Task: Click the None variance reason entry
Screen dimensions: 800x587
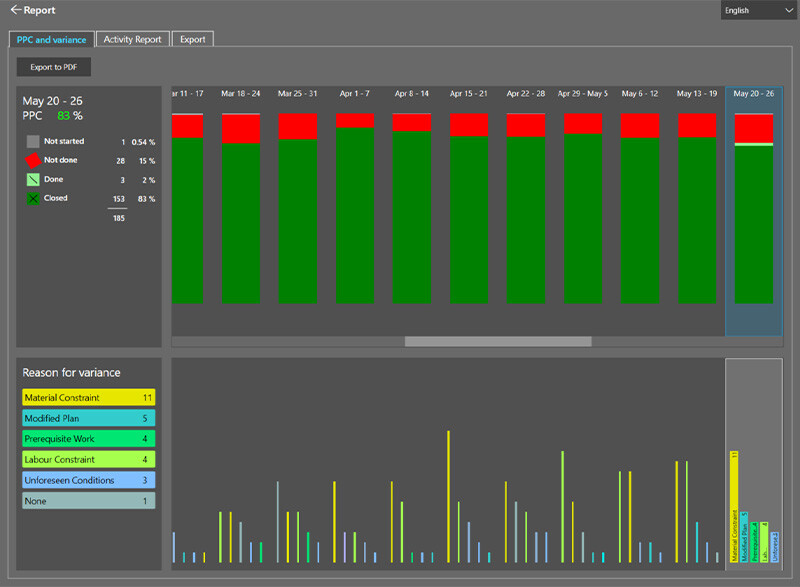Action: pos(88,501)
